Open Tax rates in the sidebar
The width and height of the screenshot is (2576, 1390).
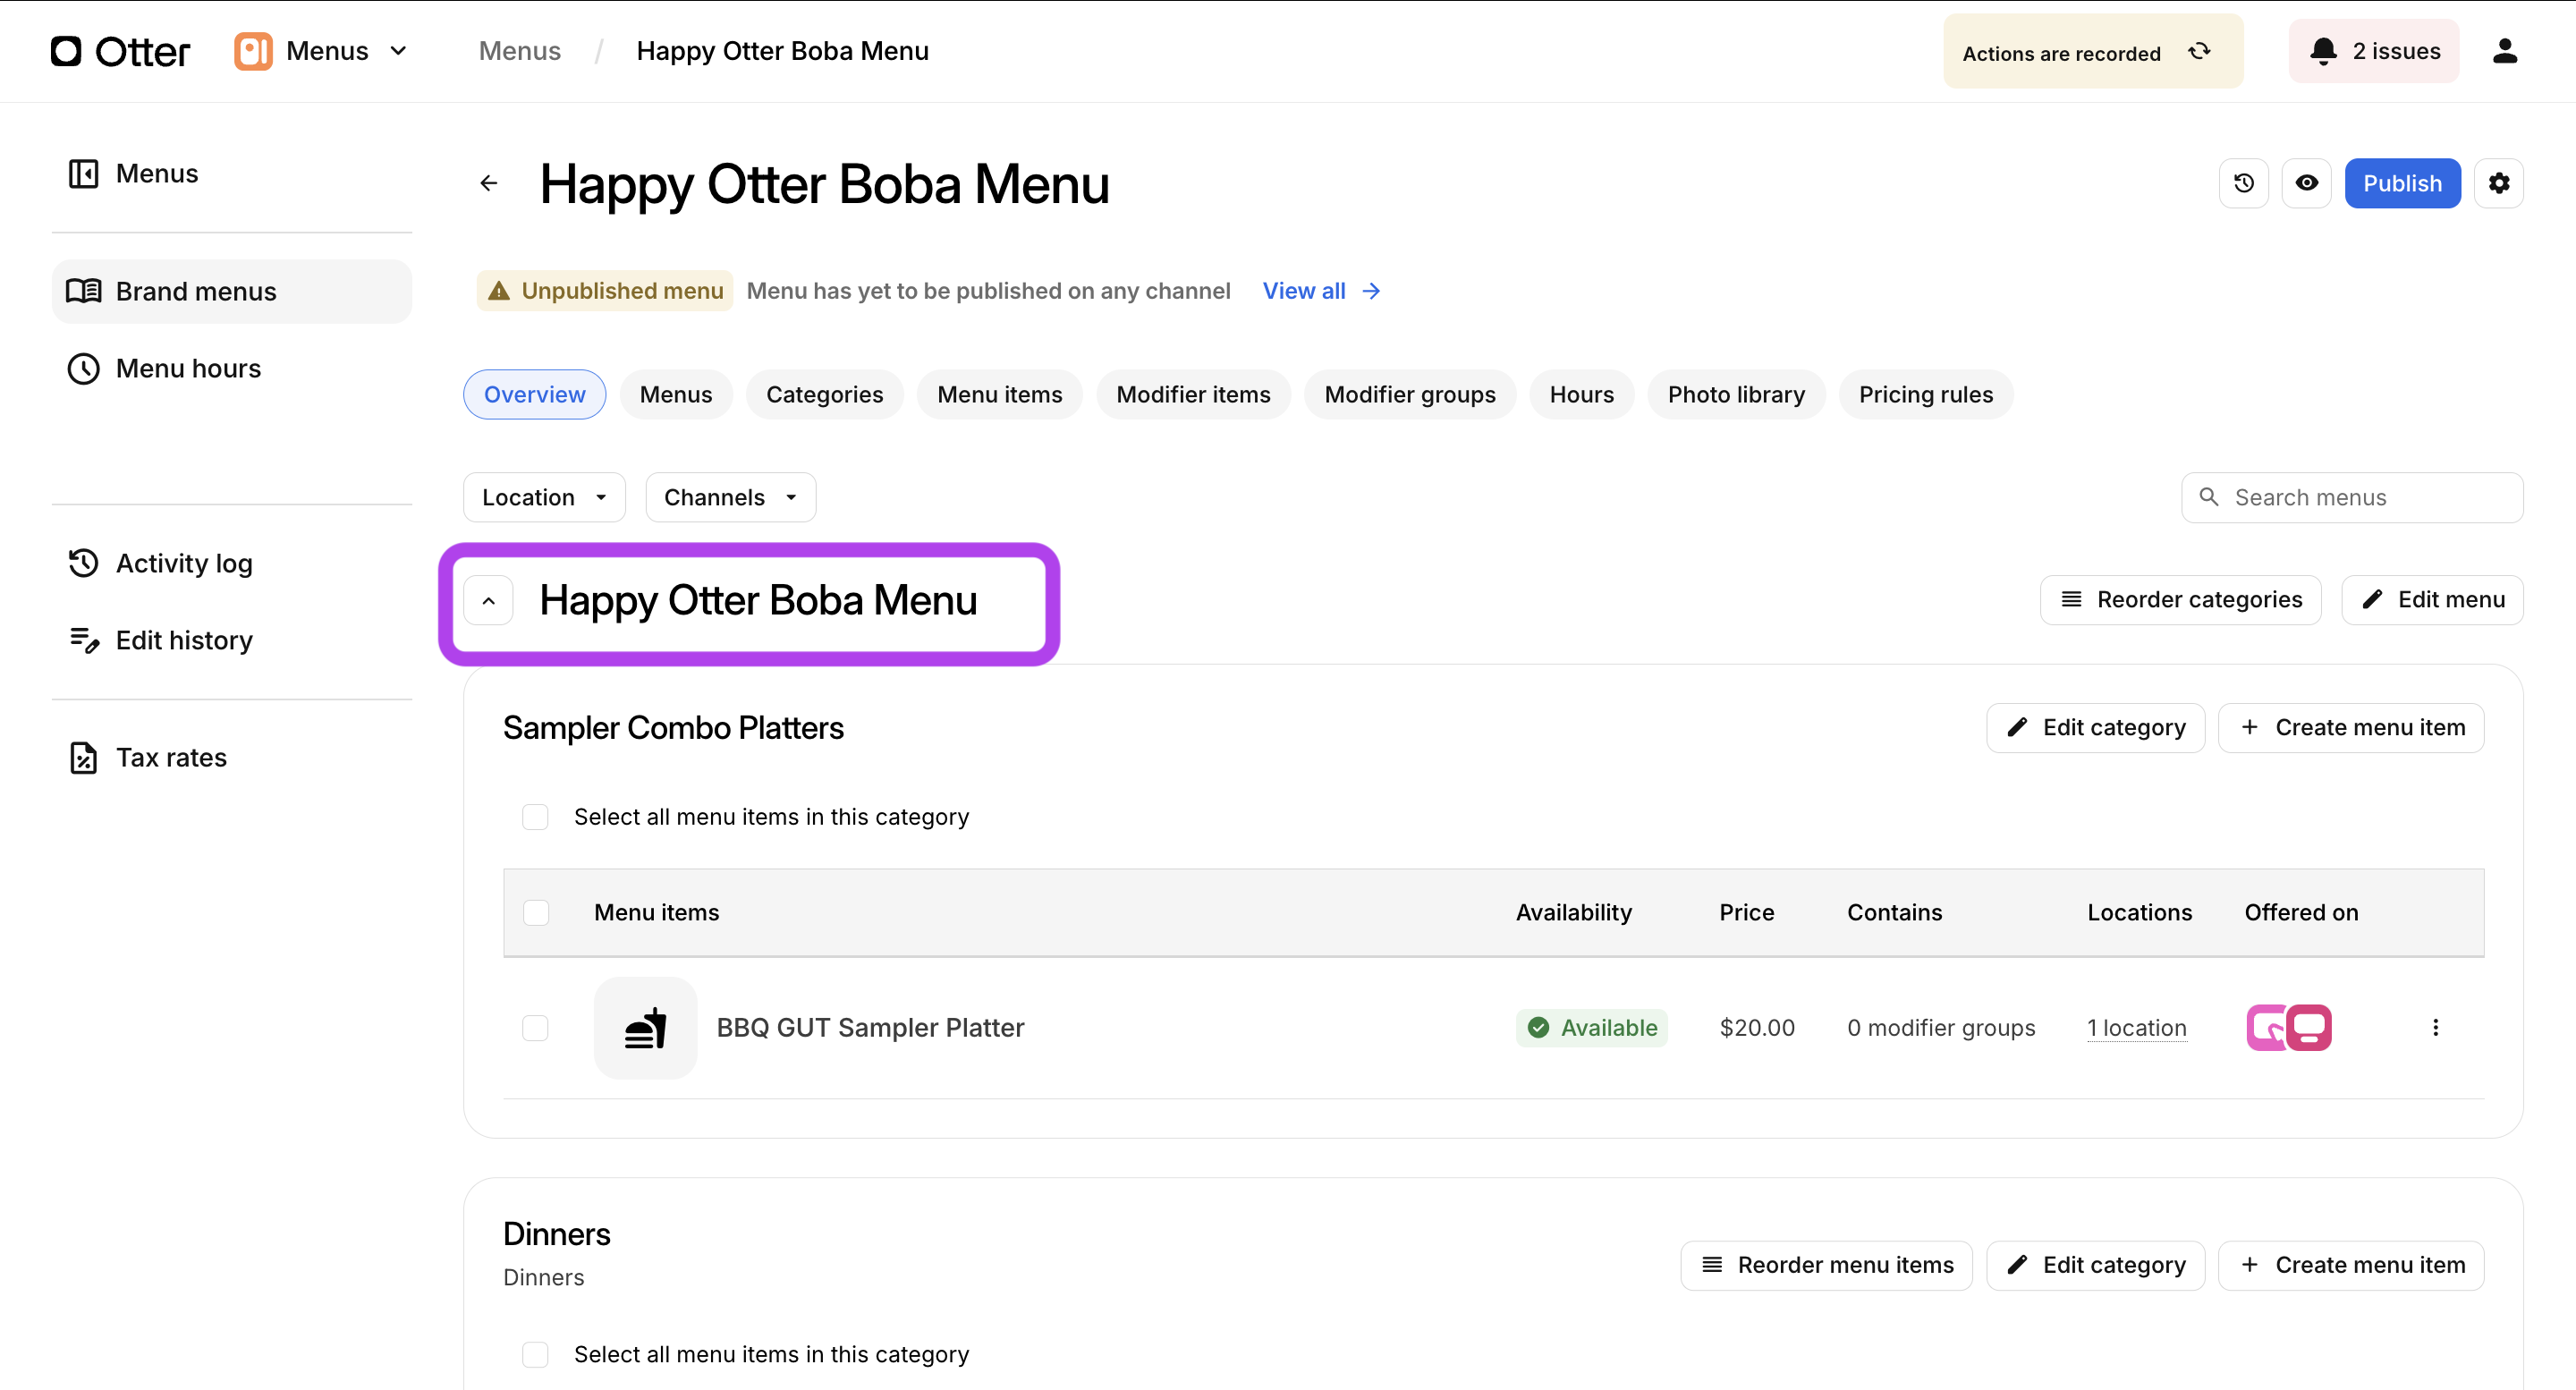pyautogui.click(x=231, y=757)
